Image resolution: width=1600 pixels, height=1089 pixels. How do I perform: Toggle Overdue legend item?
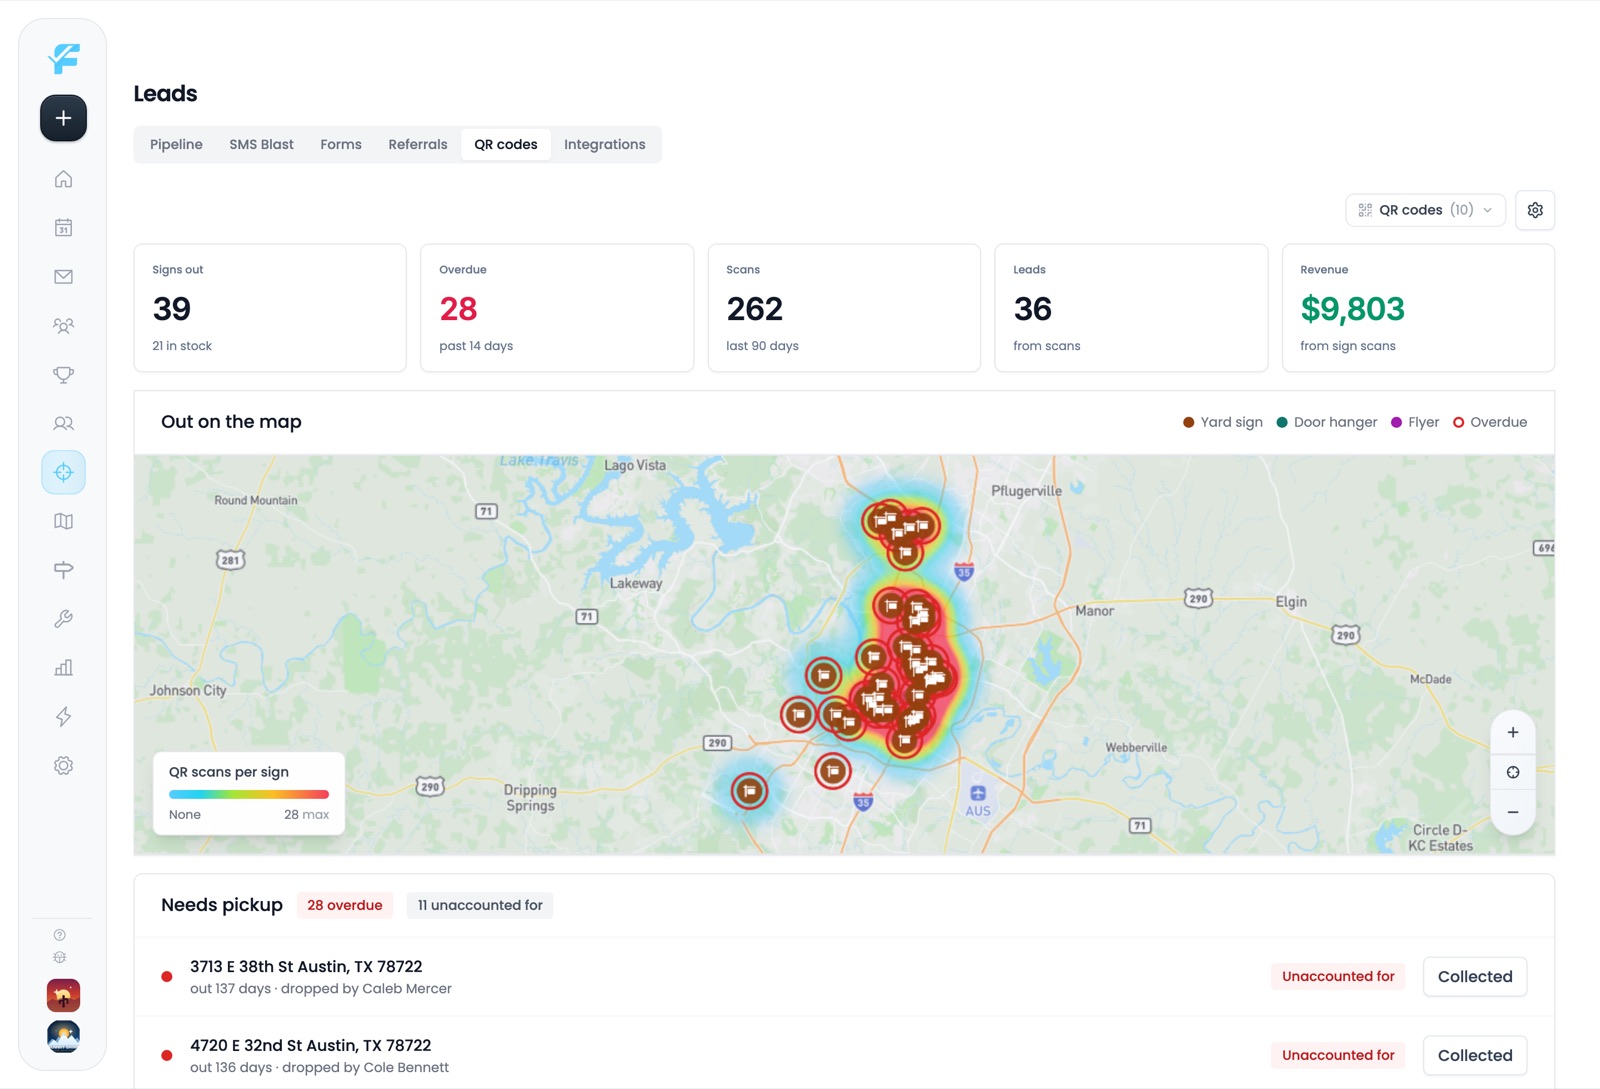pyautogui.click(x=1490, y=422)
